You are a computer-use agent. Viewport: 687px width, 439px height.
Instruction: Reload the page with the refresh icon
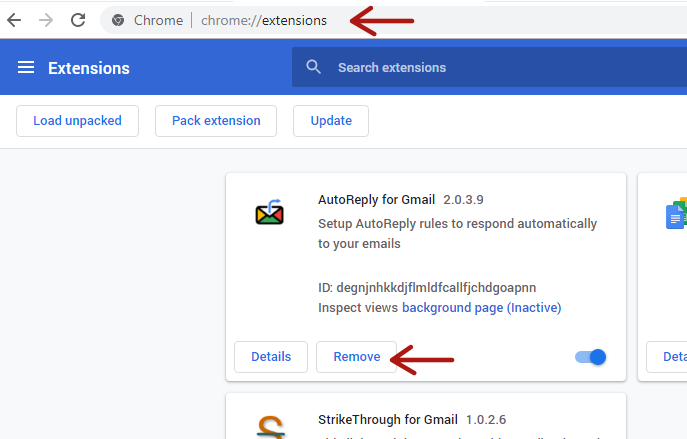(78, 20)
